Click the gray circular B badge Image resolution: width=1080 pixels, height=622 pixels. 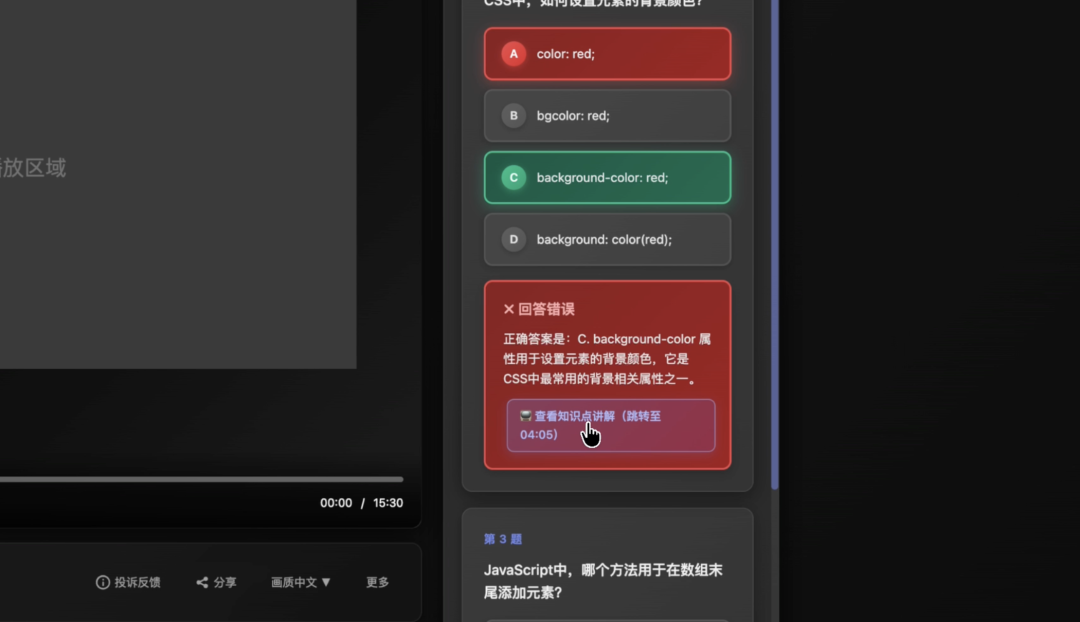pos(513,116)
